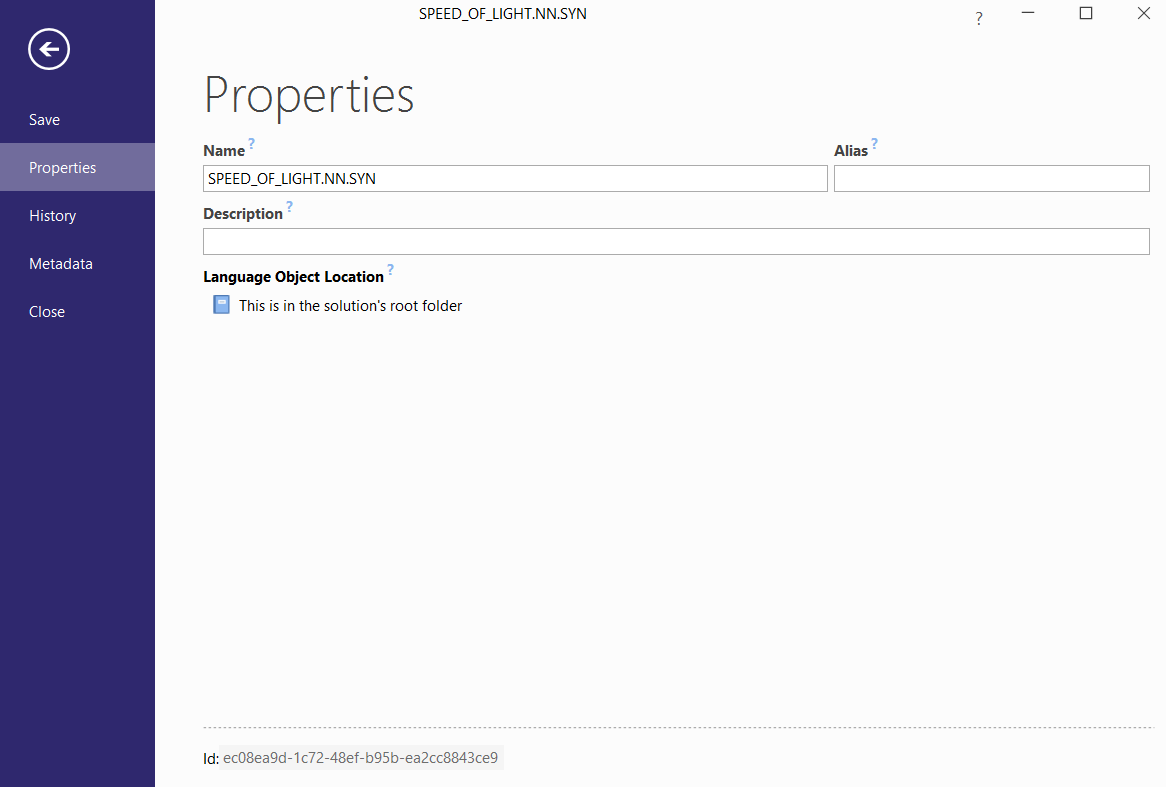
Task: Maximize the application window
Action: (1086, 13)
